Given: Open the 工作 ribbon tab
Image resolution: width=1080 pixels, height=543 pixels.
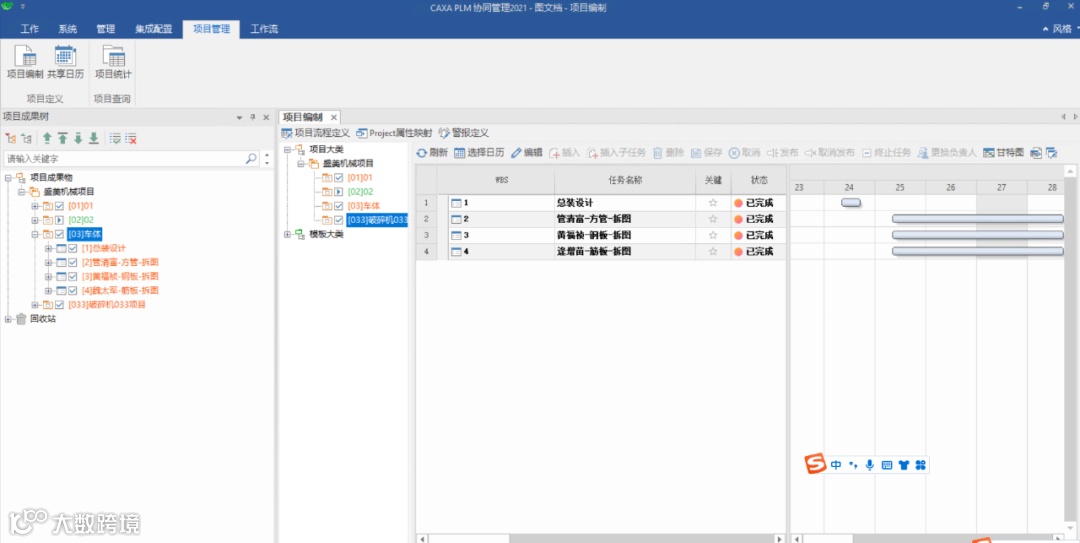Looking at the screenshot, I should [29, 29].
